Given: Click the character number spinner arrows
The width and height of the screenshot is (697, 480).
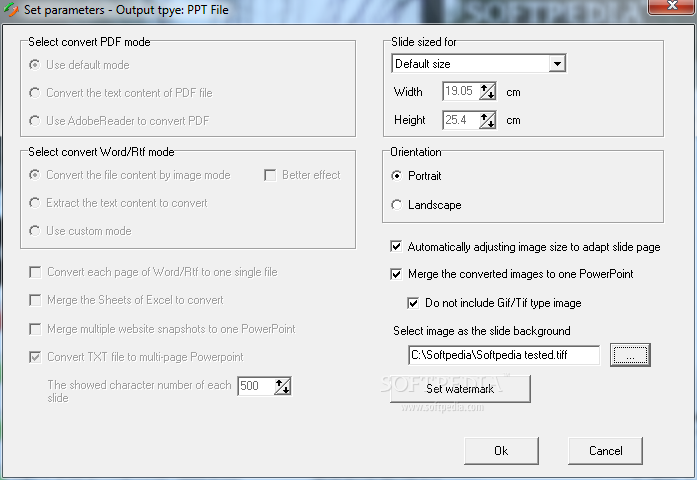Looking at the screenshot, I should click(283, 386).
